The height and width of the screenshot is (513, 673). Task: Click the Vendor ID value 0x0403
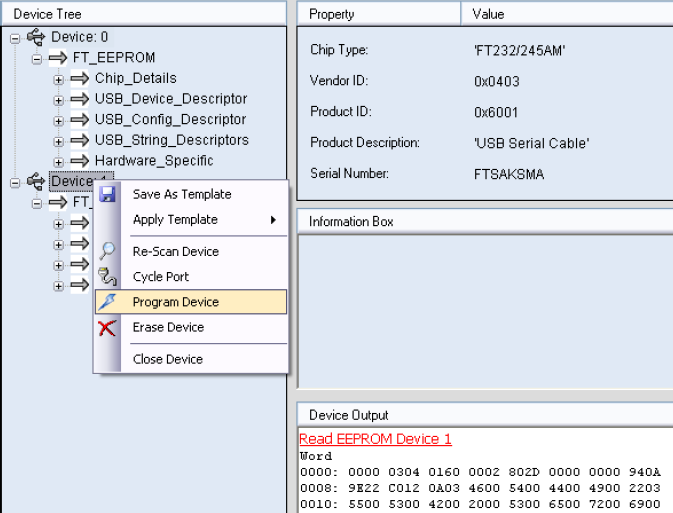[x=497, y=81]
